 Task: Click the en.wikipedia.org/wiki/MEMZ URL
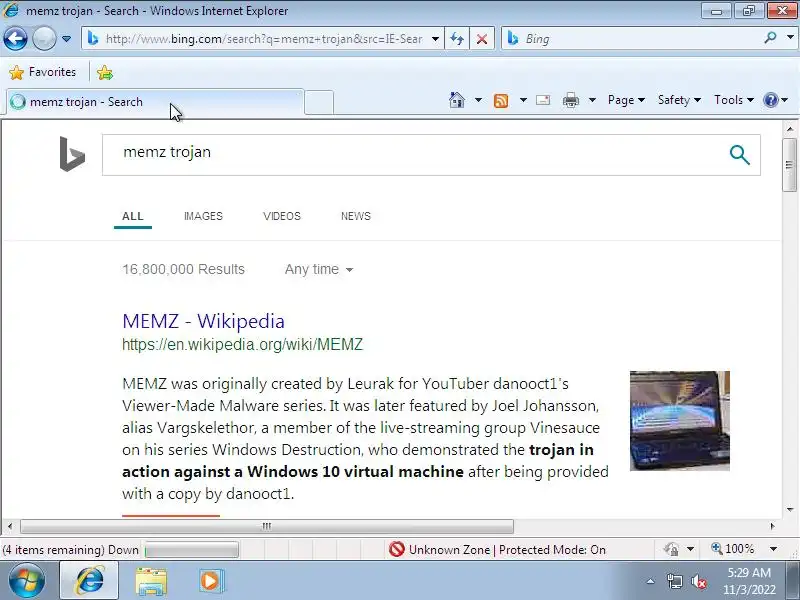pos(242,345)
